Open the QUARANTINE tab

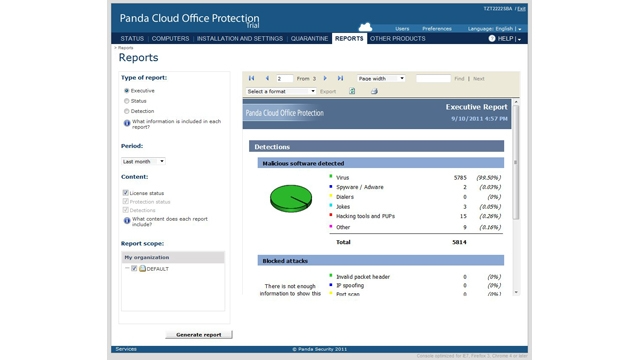tap(309, 38)
